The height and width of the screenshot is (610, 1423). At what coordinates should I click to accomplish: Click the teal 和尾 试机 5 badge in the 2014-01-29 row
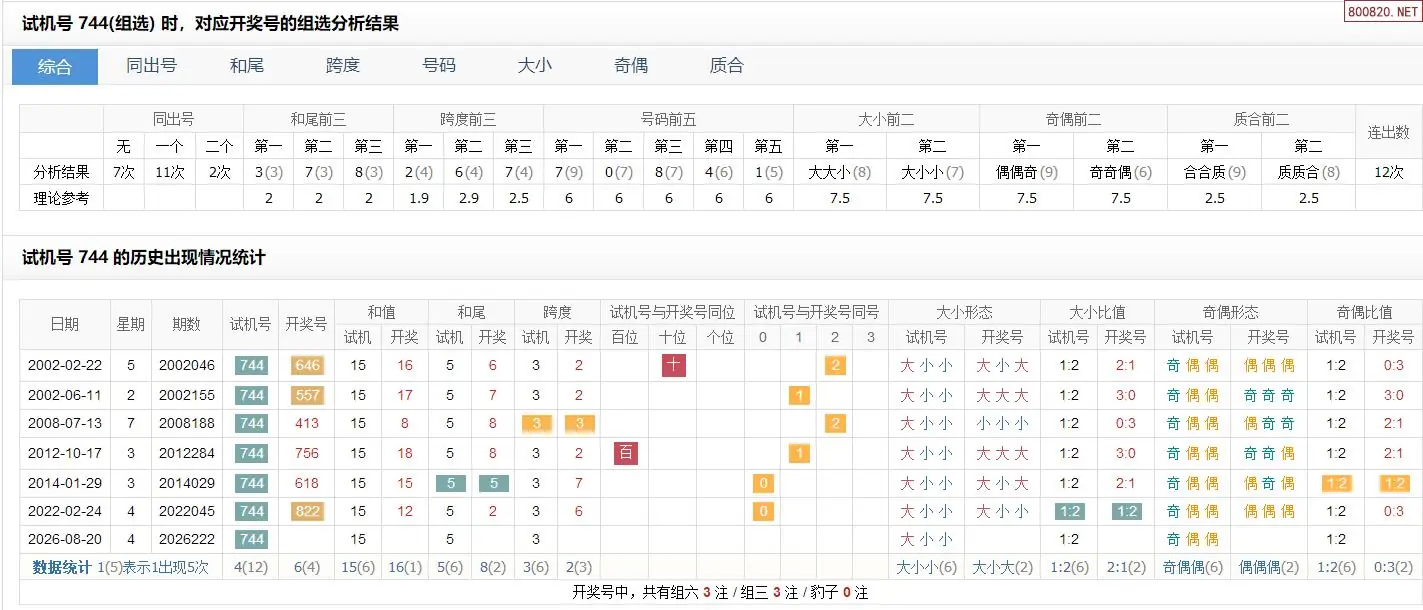(x=451, y=483)
